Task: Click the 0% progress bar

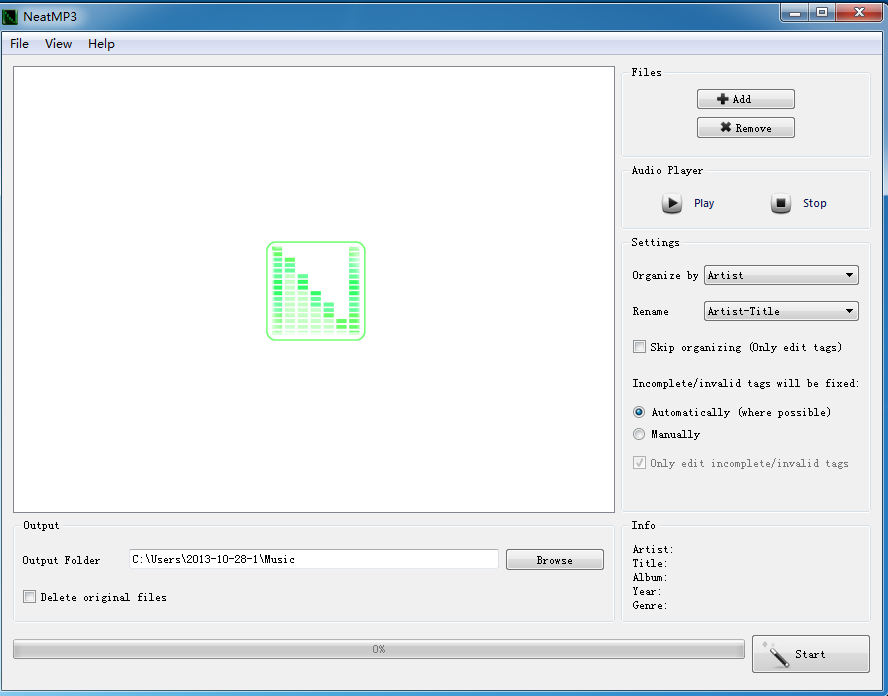Action: (x=379, y=649)
